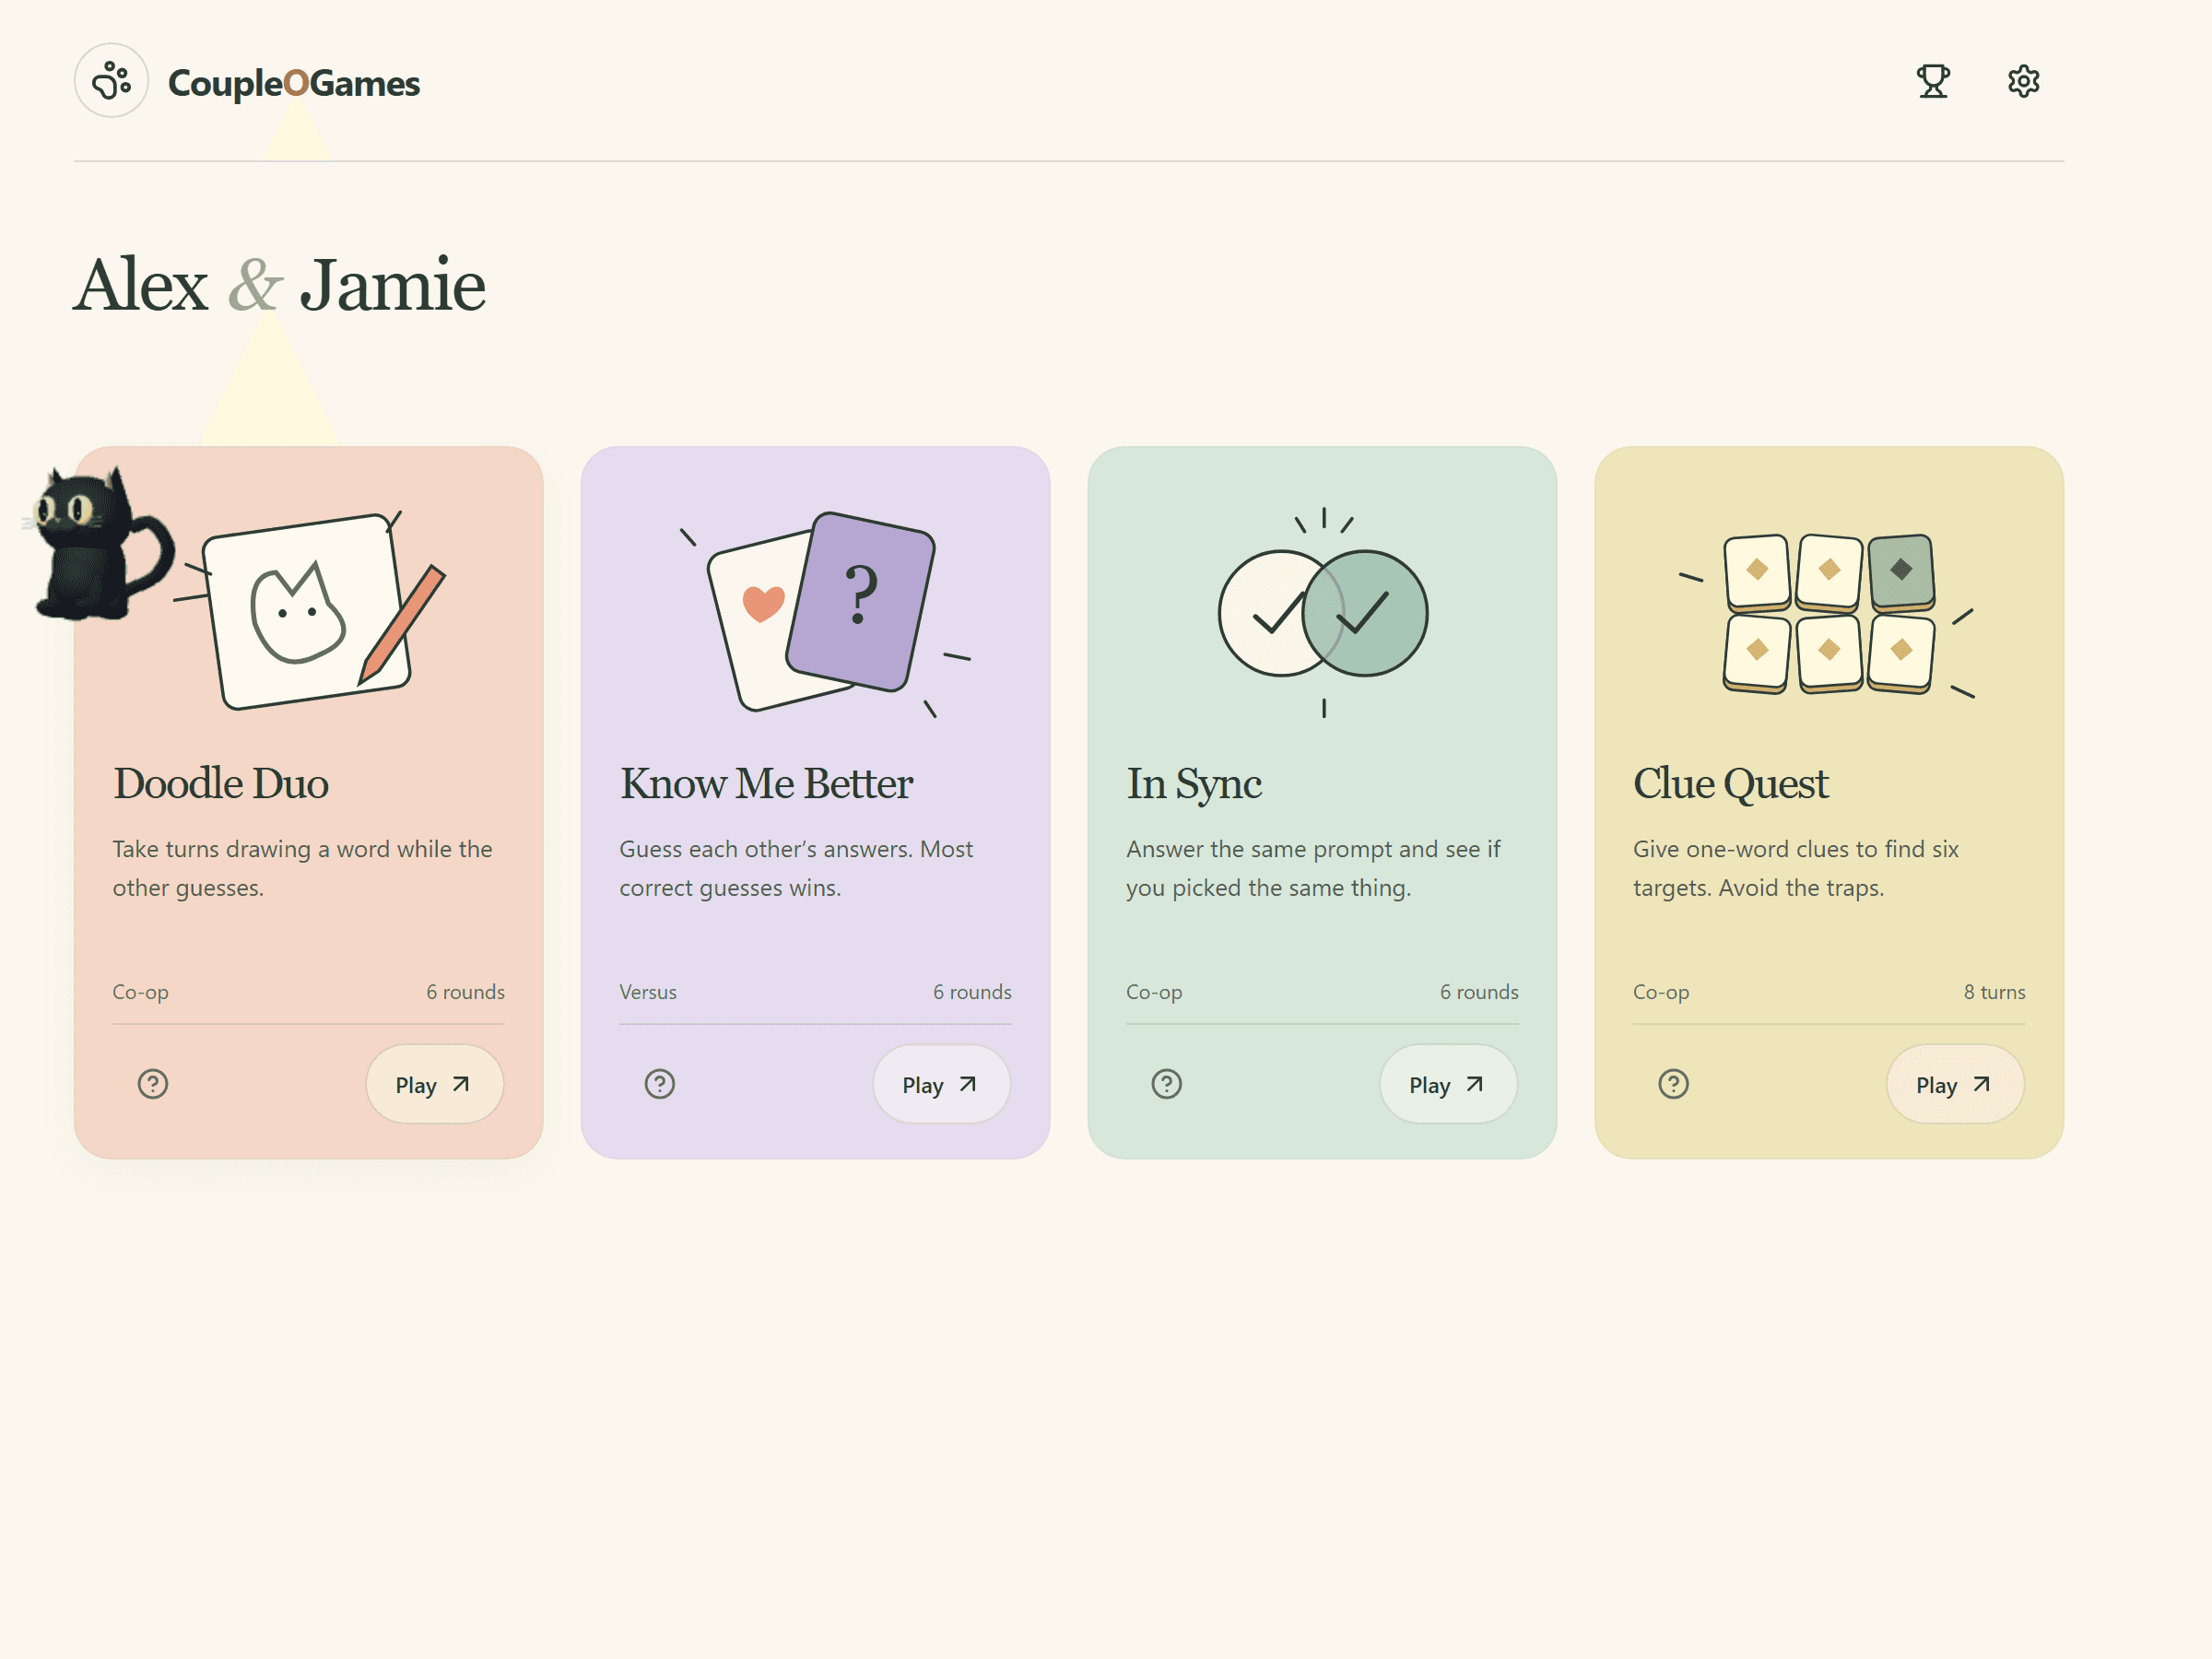Show help for Doodle Duo
Image resolution: width=2212 pixels, height=1659 pixels.
tap(153, 1084)
